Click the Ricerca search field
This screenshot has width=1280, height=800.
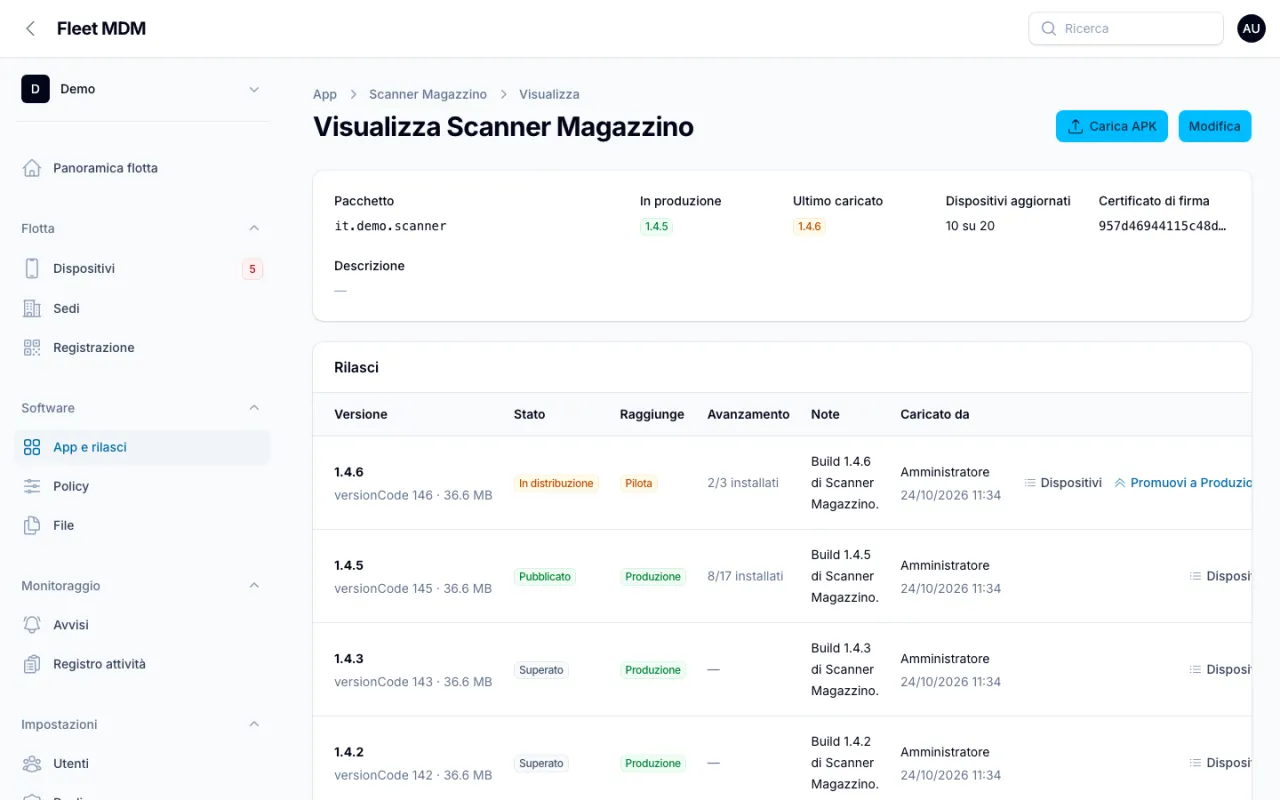pyautogui.click(x=1126, y=29)
